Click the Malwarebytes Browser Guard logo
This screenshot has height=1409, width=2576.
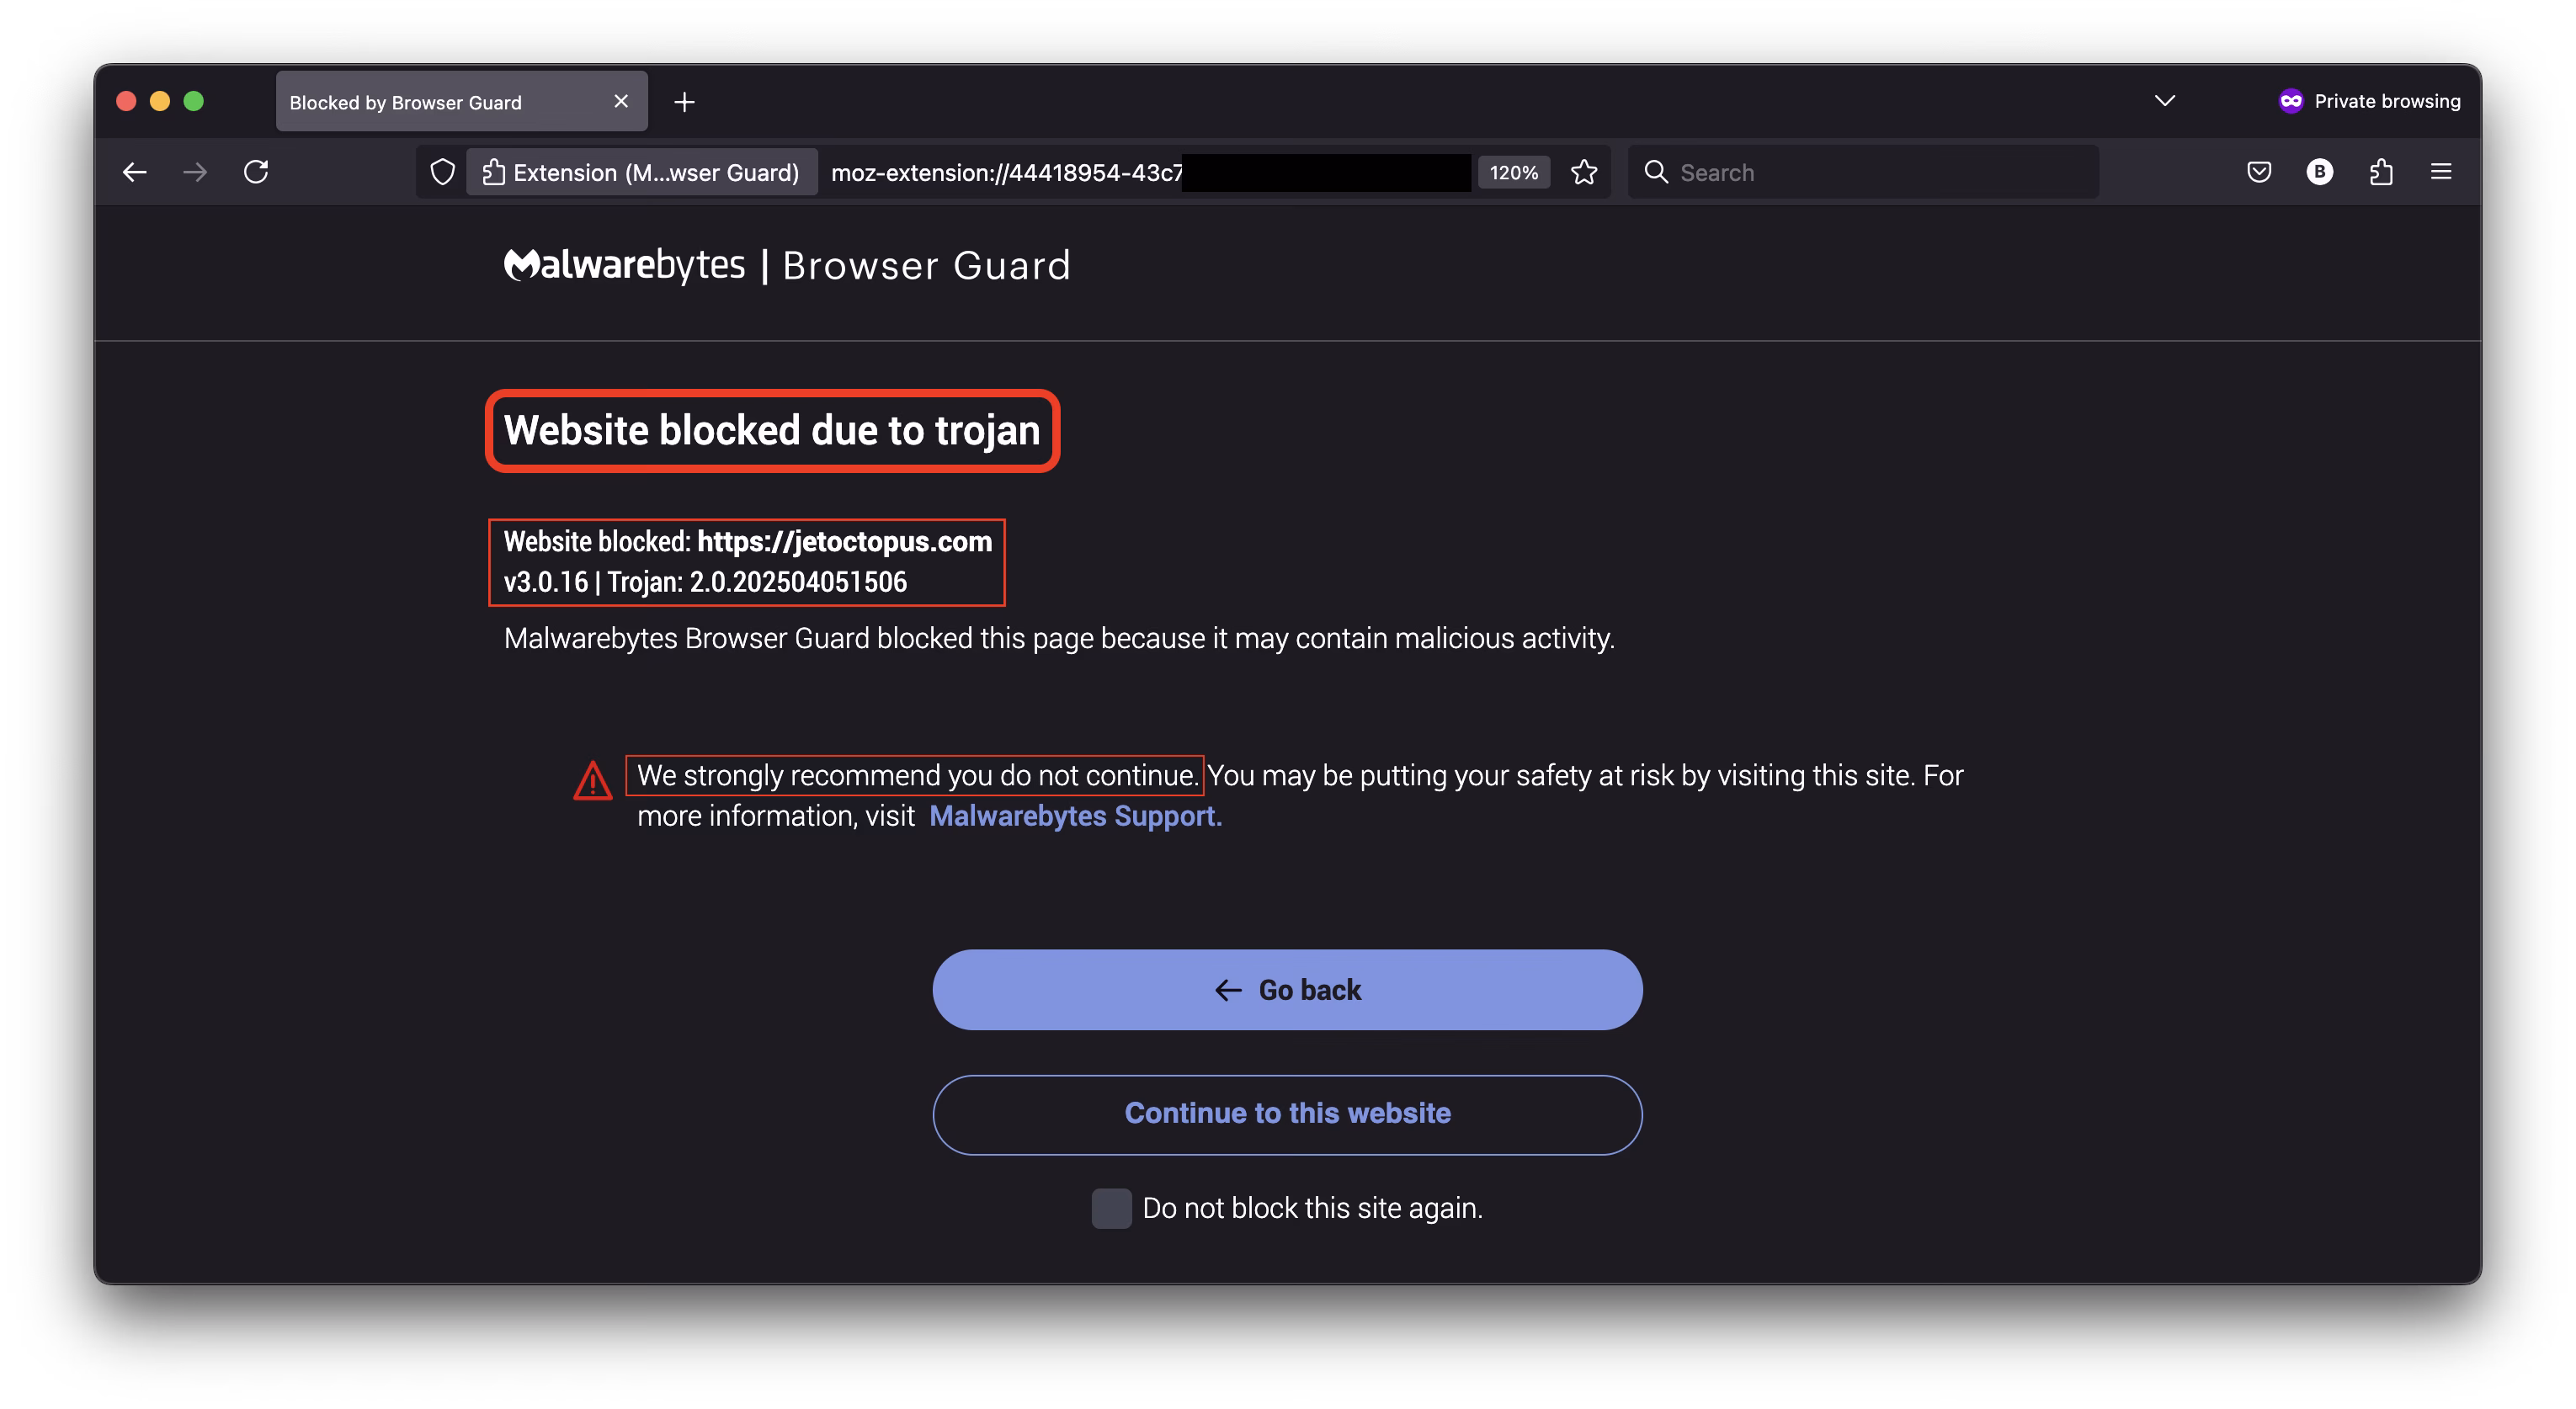tap(786, 265)
